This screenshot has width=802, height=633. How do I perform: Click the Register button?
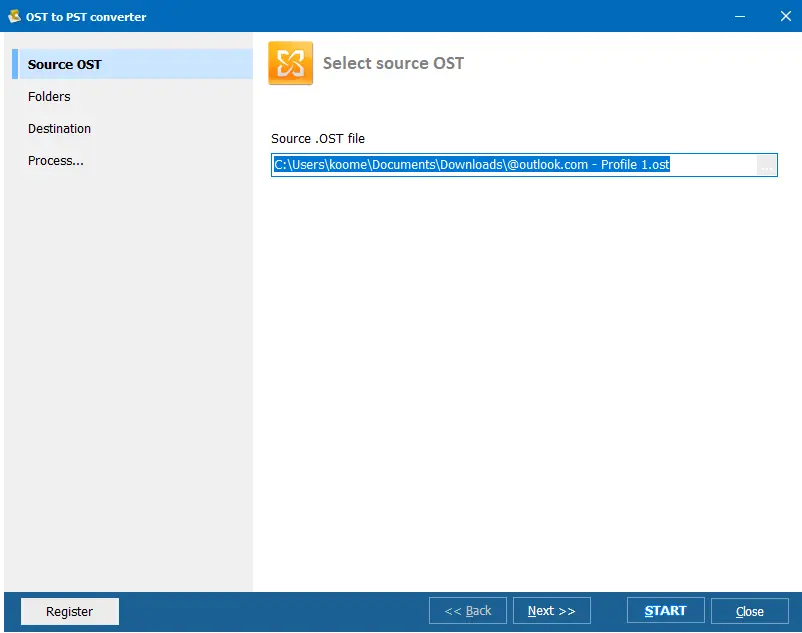pos(70,611)
